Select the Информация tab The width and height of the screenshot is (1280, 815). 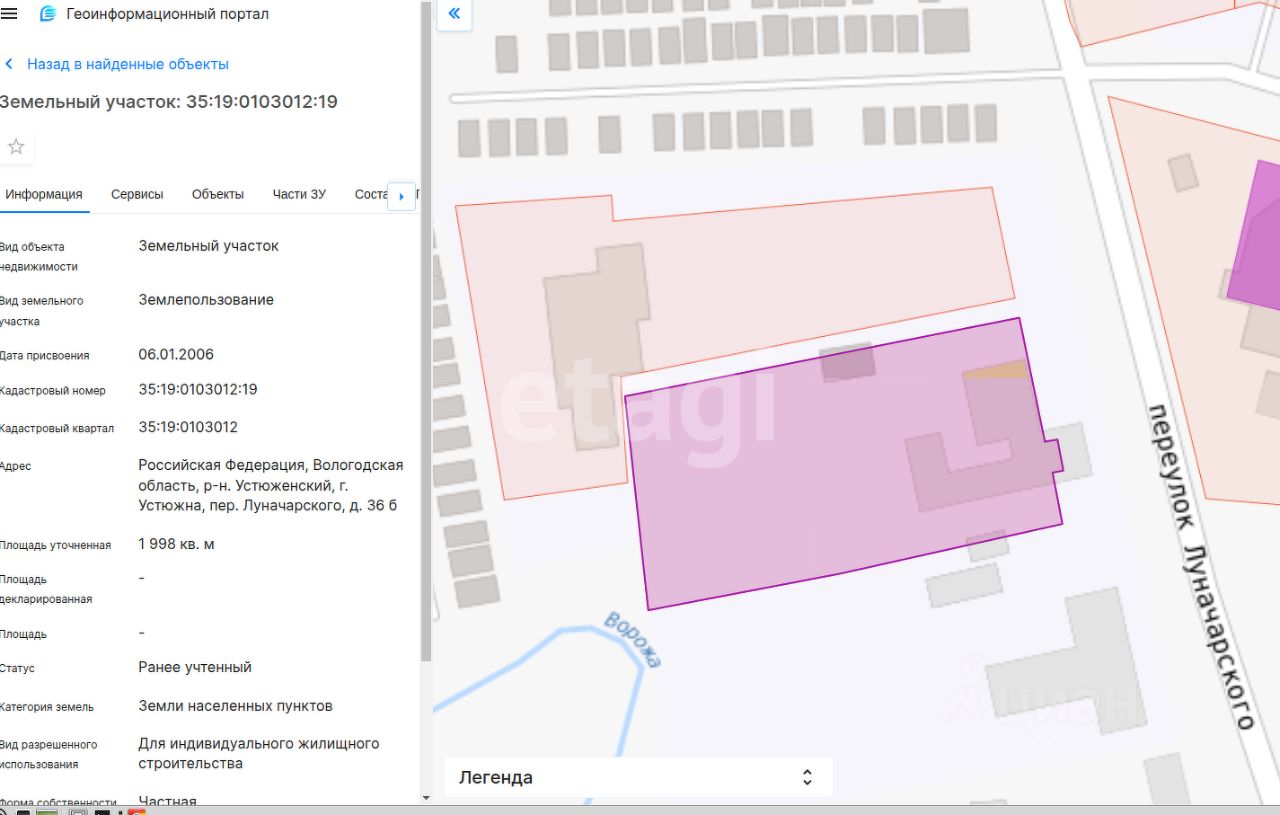(44, 194)
